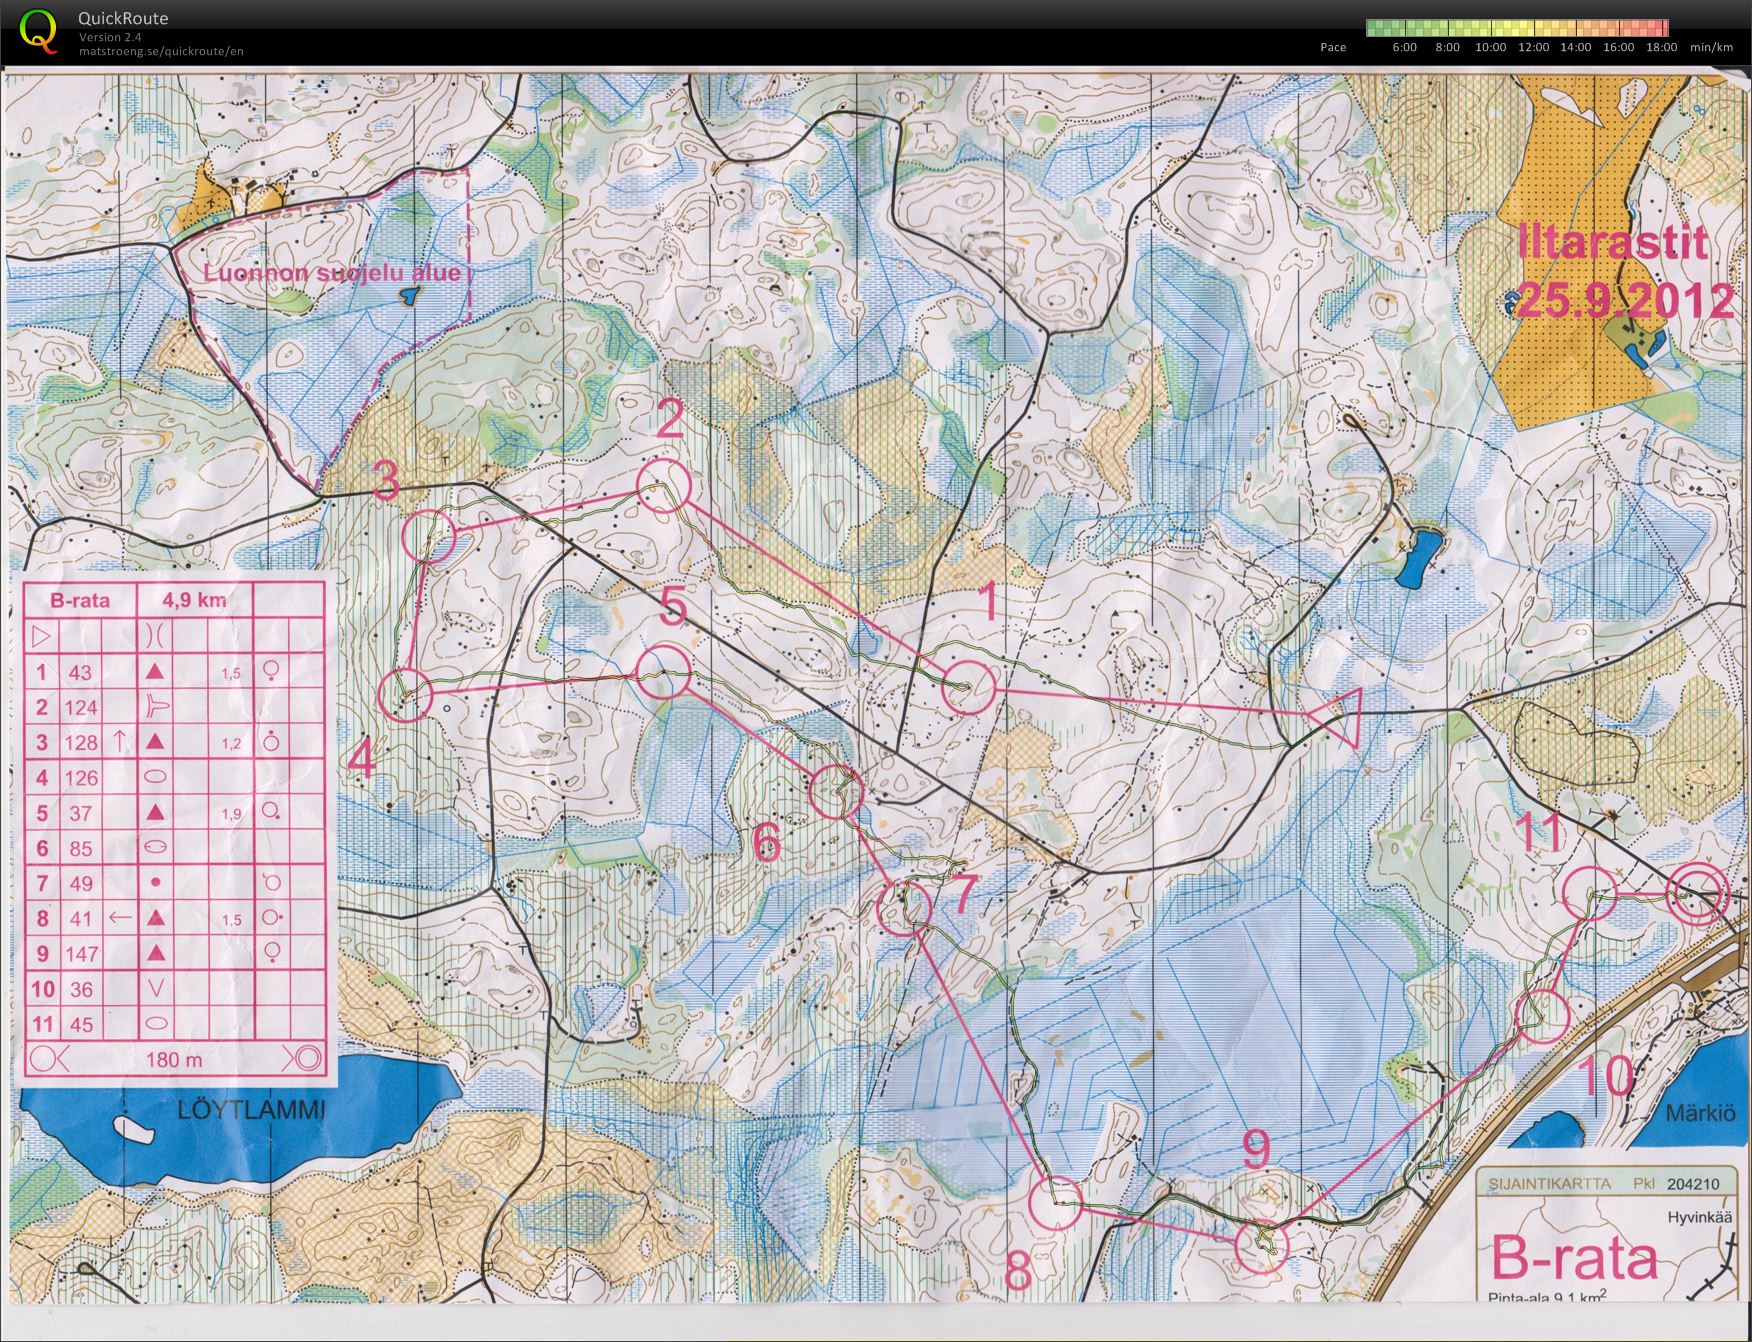Image resolution: width=1752 pixels, height=1342 pixels.
Task: Click the Luonnon suojelu alue label
Action: 332,273
